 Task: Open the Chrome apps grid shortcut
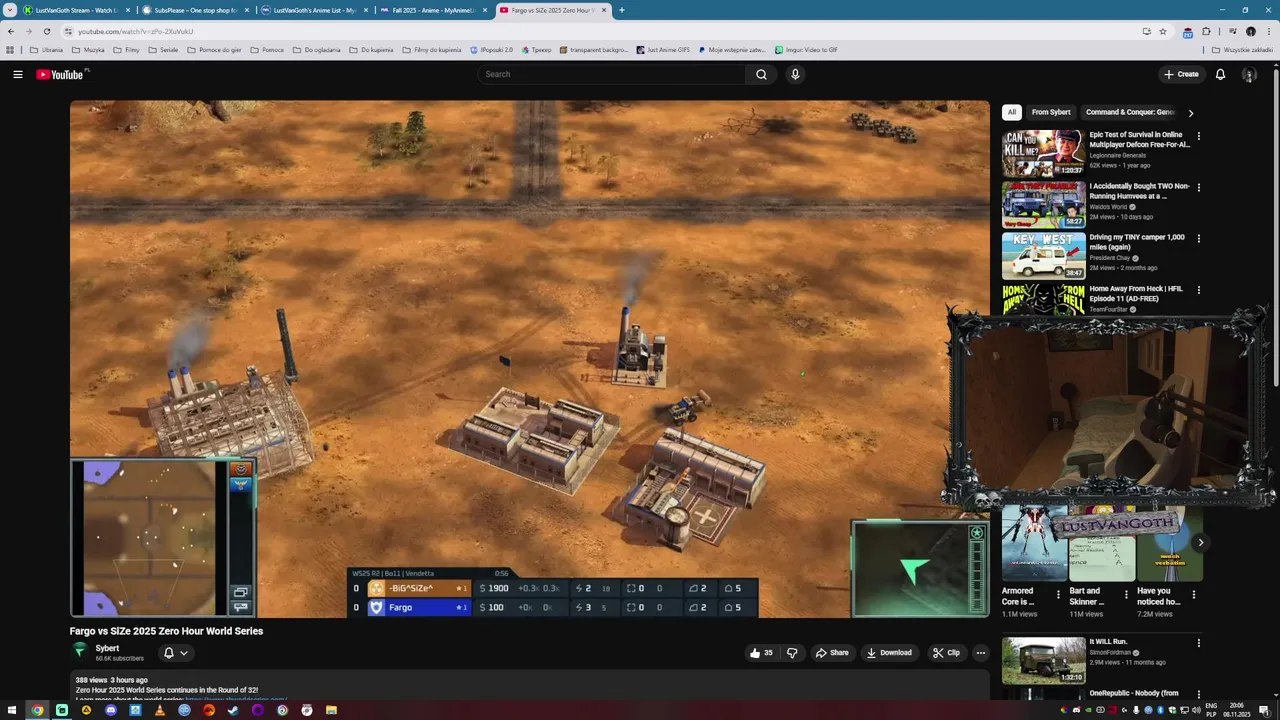10,50
